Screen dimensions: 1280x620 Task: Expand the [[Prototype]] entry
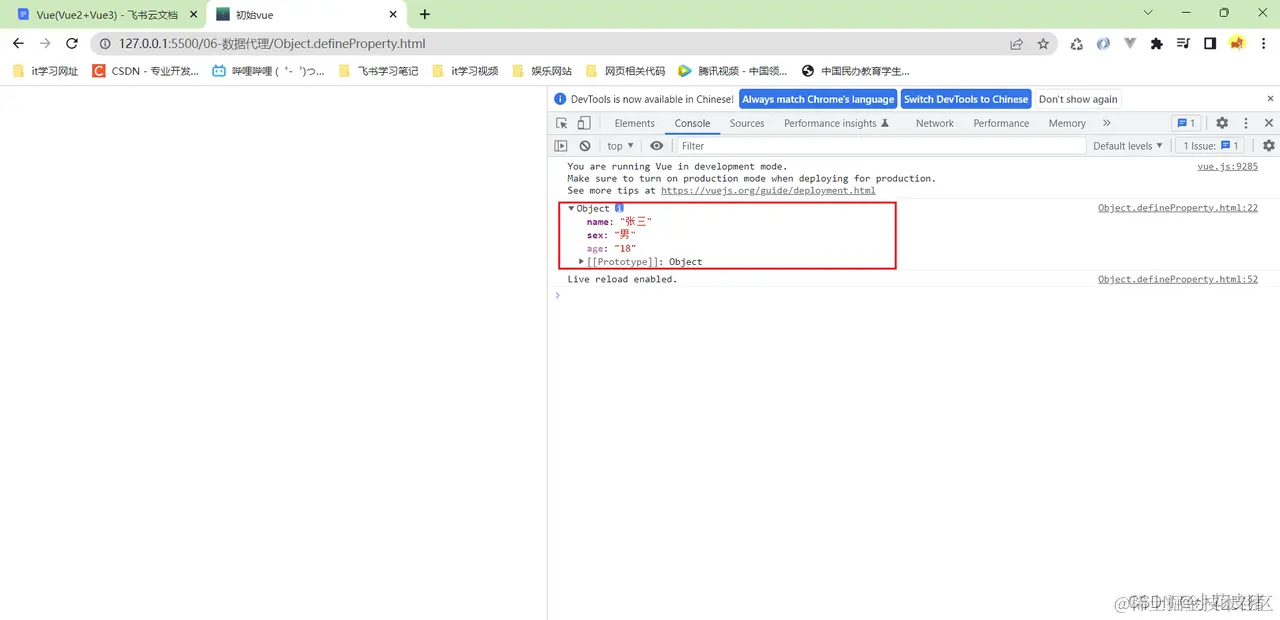pyautogui.click(x=582, y=262)
